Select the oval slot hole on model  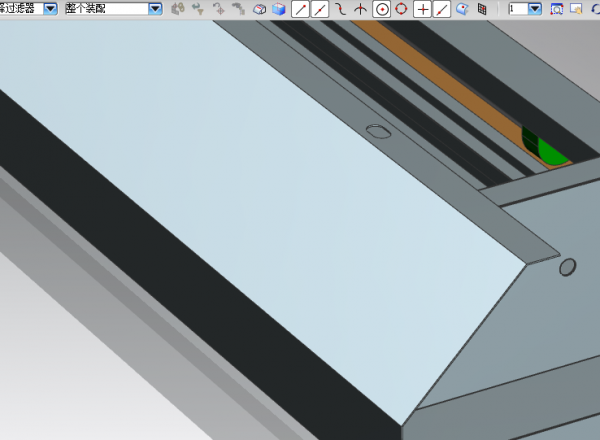click(378, 131)
